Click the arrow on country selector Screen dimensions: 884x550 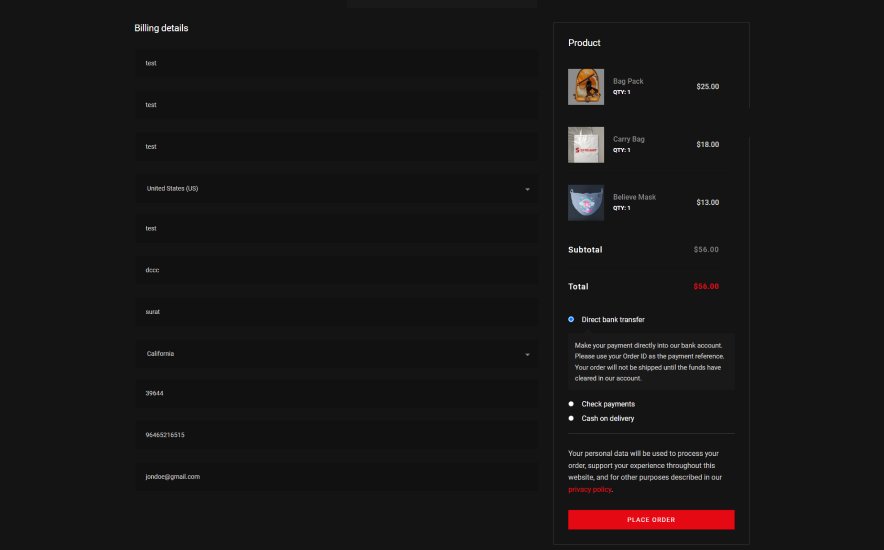pos(527,189)
